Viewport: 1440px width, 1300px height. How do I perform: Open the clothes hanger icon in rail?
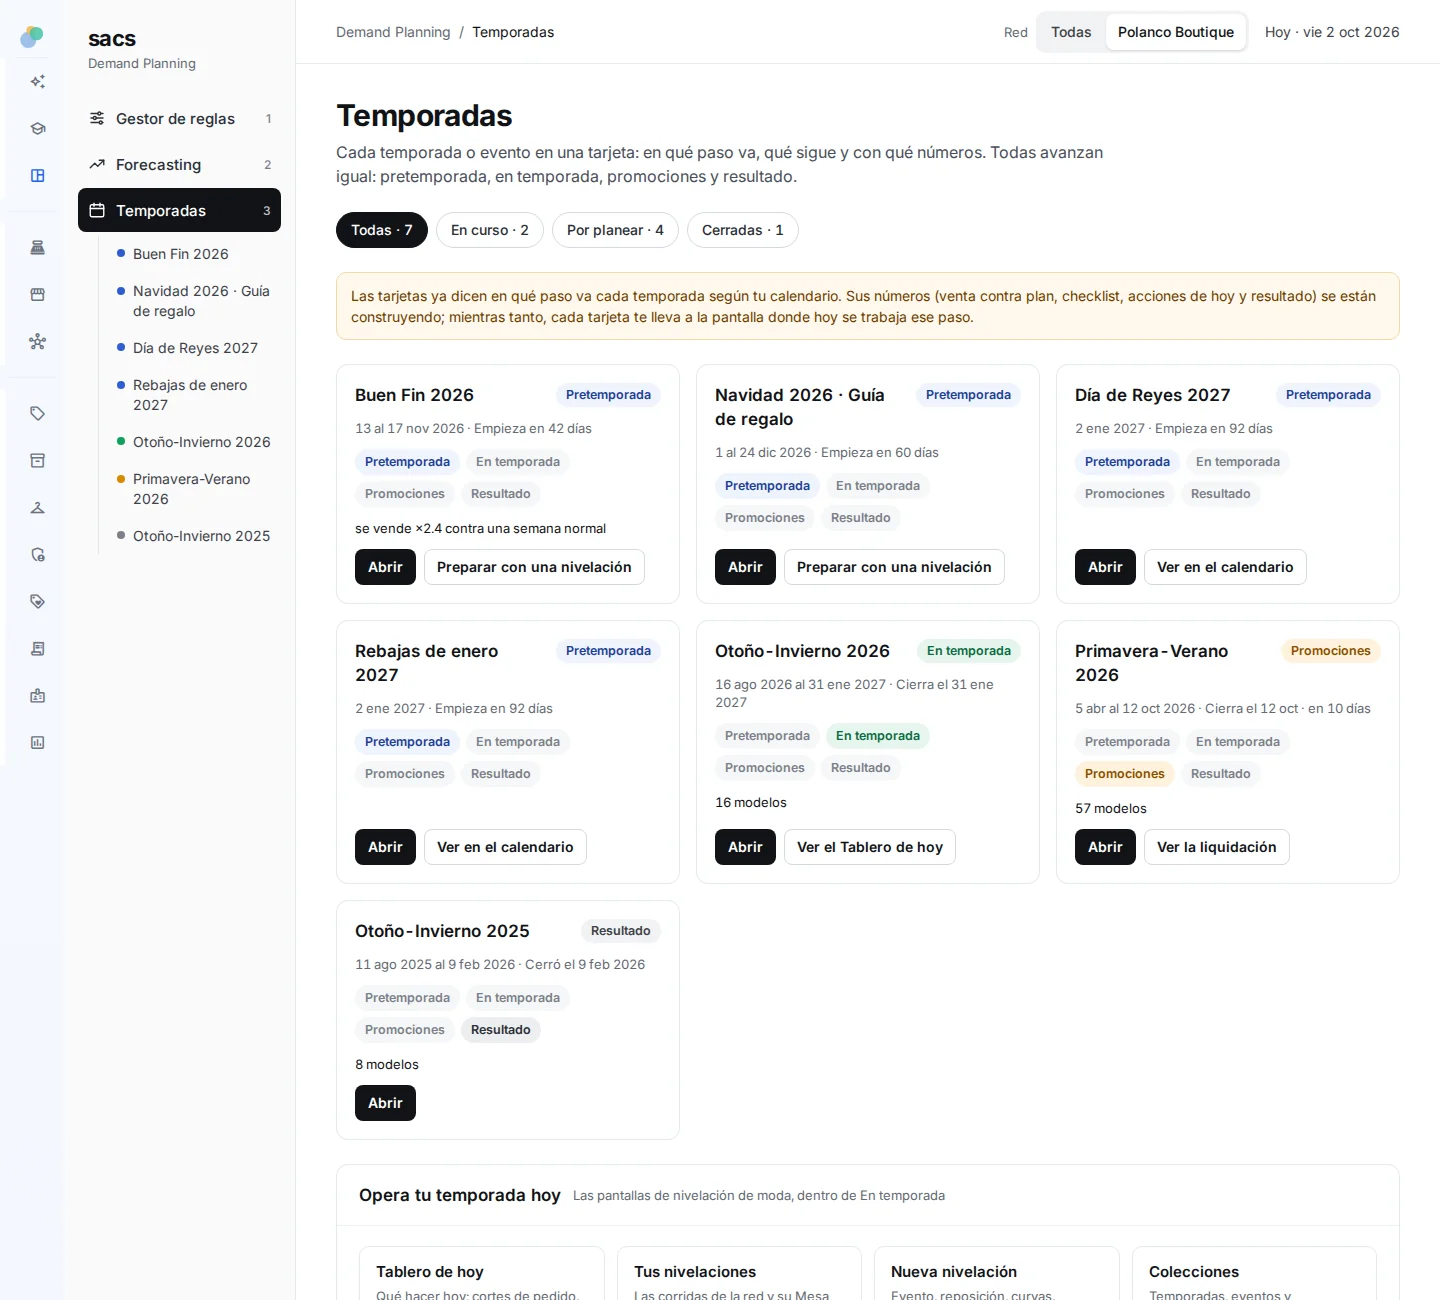tap(38, 508)
